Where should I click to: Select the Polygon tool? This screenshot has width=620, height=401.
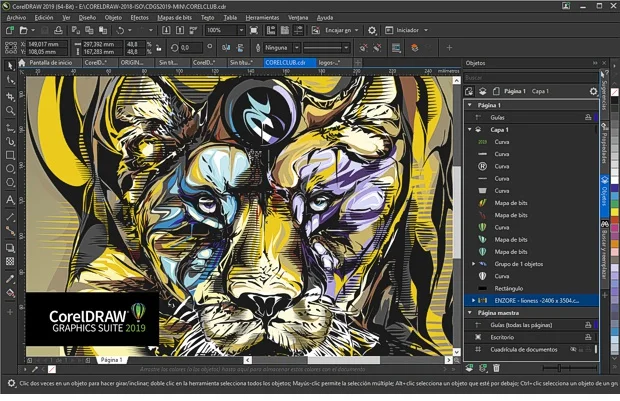pos(10,183)
